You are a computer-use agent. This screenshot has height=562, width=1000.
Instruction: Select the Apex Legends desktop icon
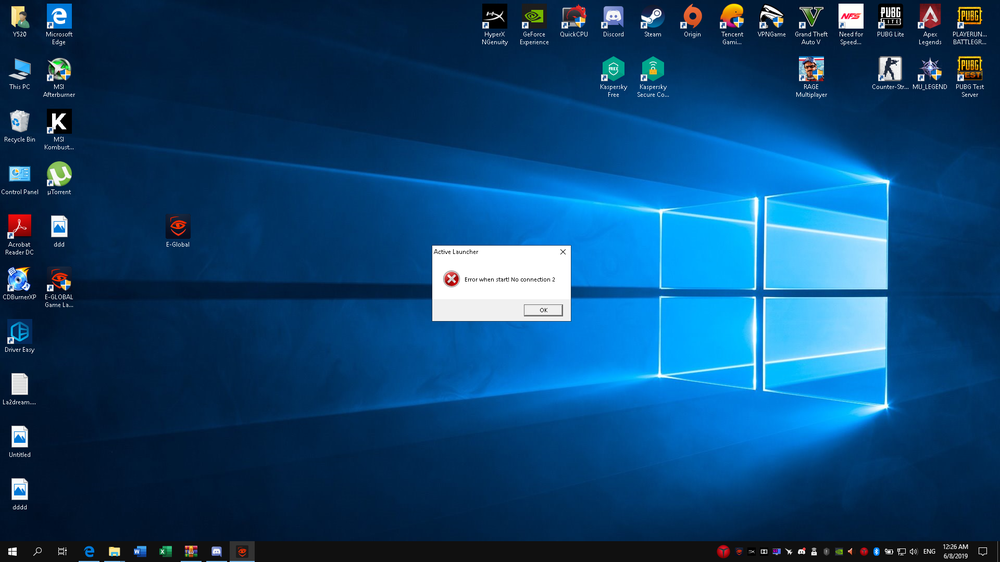coord(930,19)
